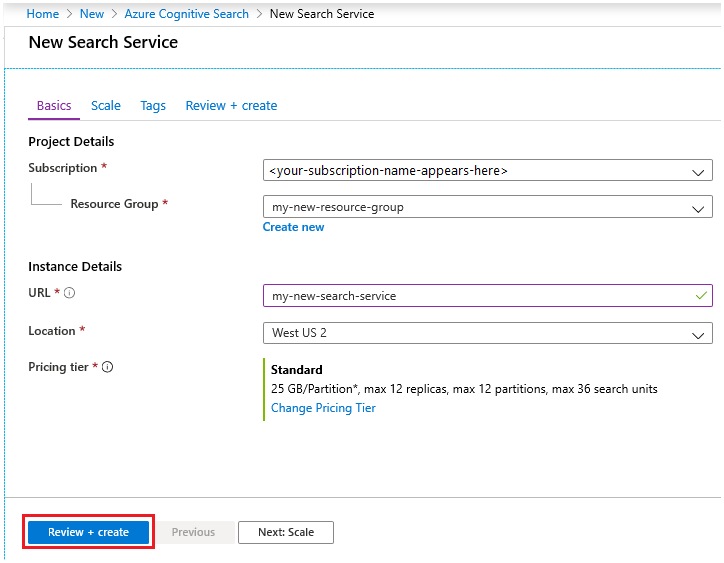
Task: Expand the Resource Group dropdown
Action: (x=487, y=208)
